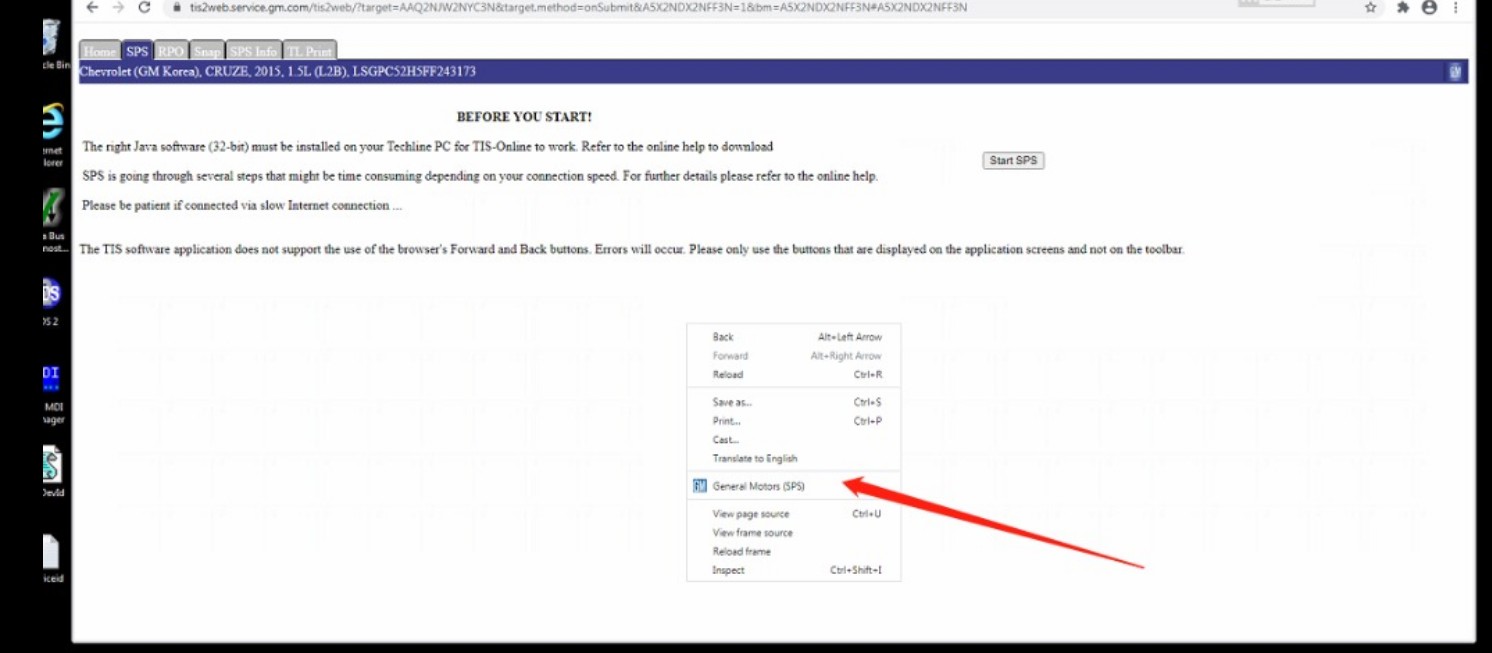
Task: Click the "Please be patient" line
Action: [242, 205]
